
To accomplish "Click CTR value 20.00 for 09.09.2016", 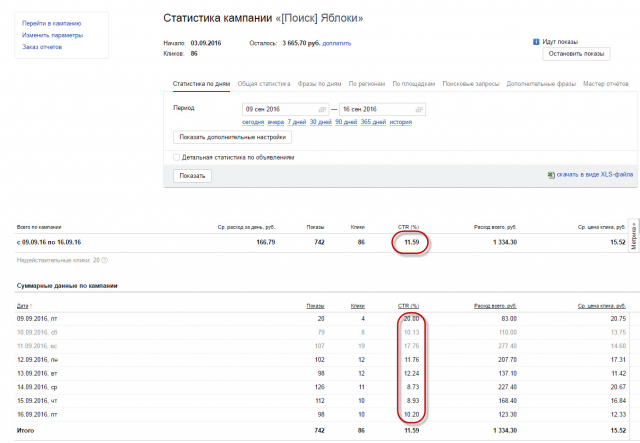I will pyautogui.click(x=411, y=319).
